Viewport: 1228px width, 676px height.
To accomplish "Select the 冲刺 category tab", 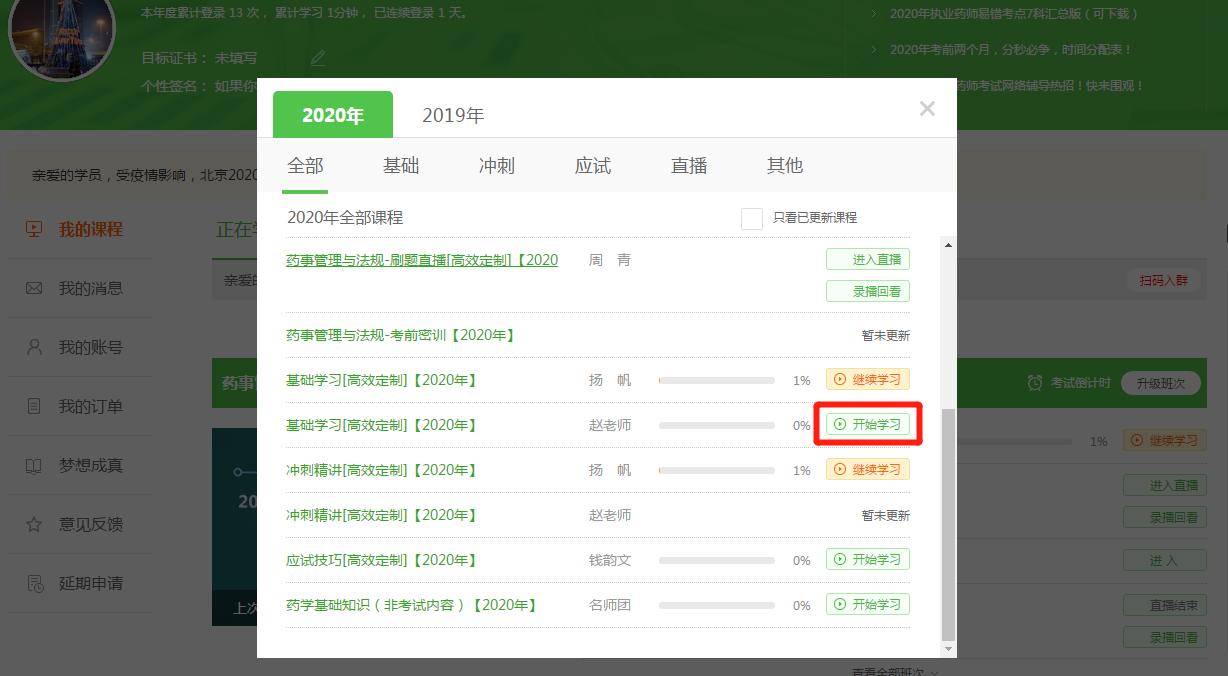I will pyautogui.click(x=497, y=166).
